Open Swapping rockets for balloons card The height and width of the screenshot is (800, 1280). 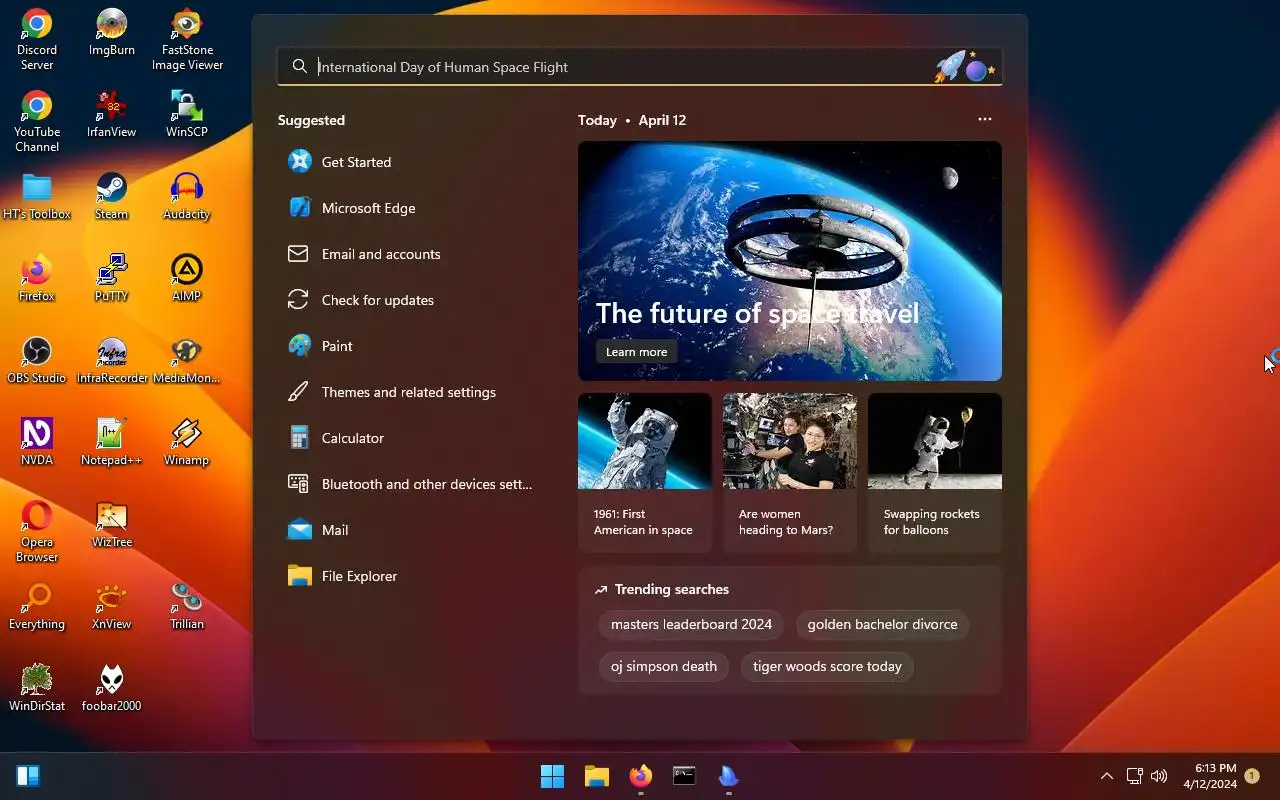point(935,472)
